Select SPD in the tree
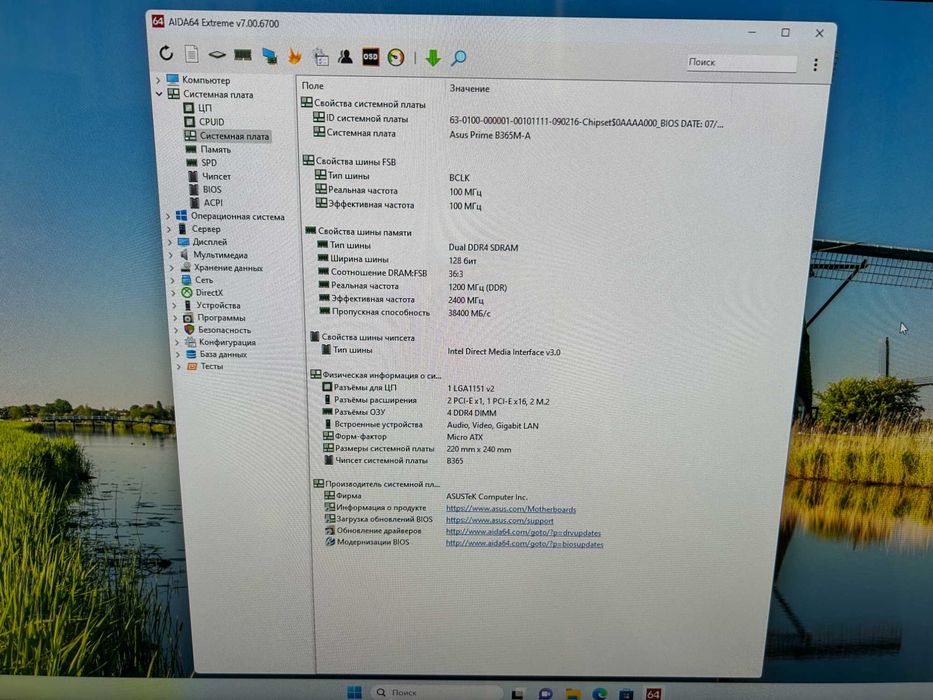Screen dimensions: 933x700 (x=209, y=162)
